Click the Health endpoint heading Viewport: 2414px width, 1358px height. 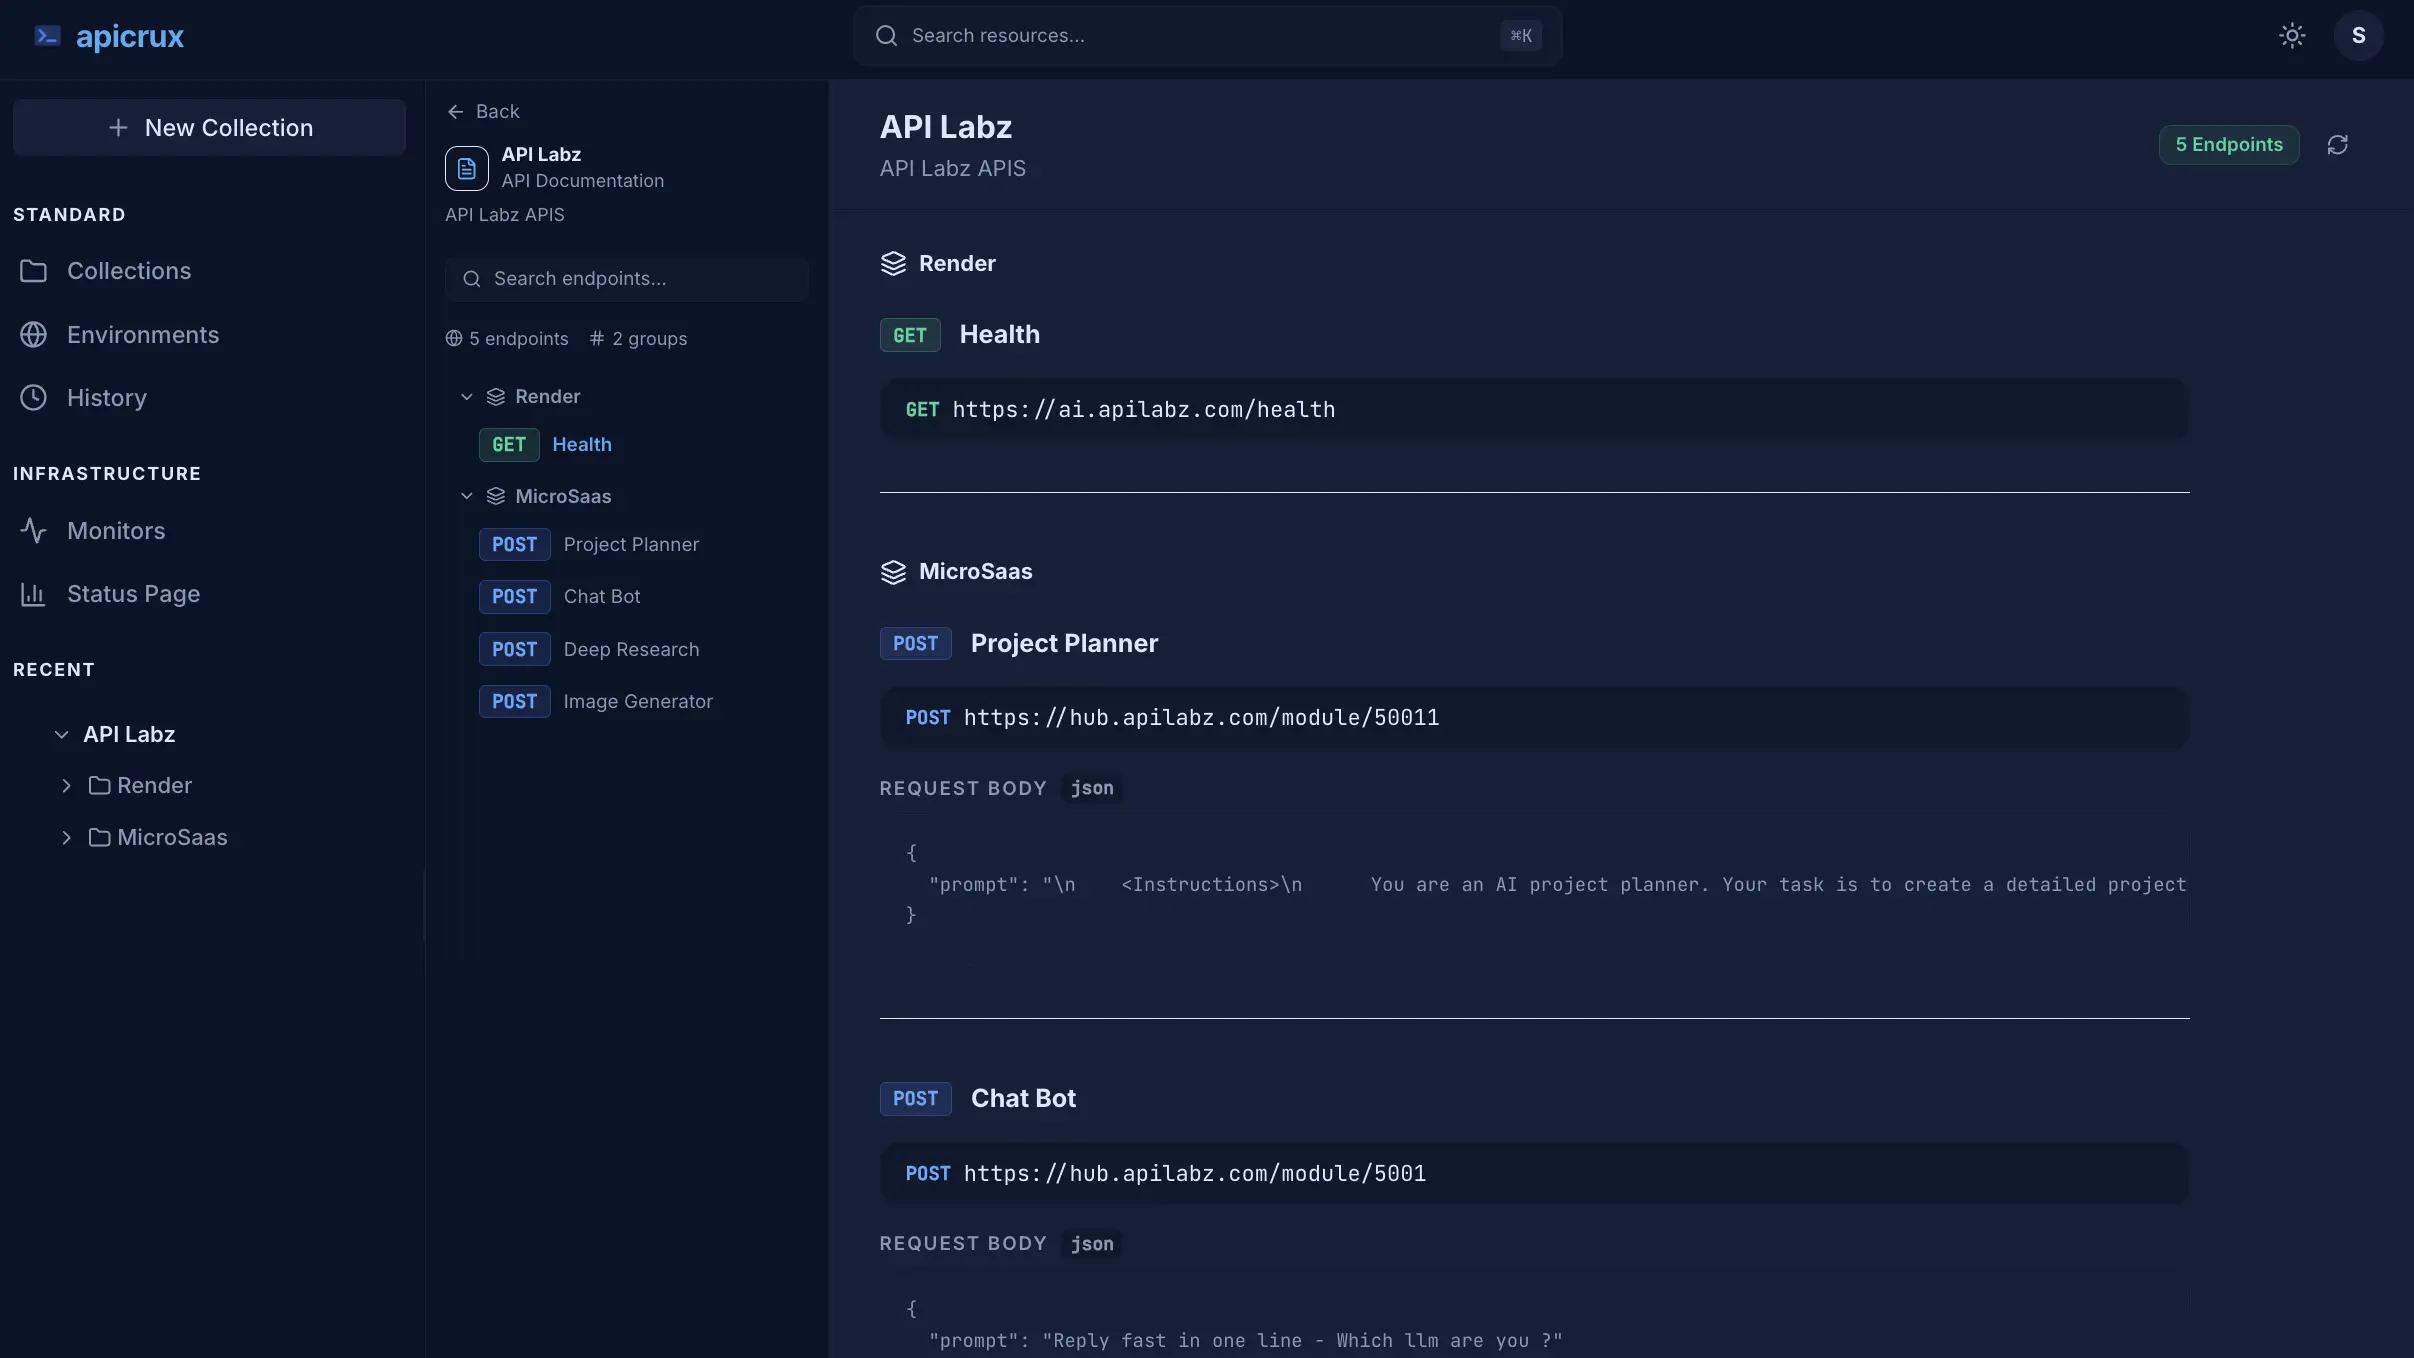pyautogui.click(x=999, y=335)
